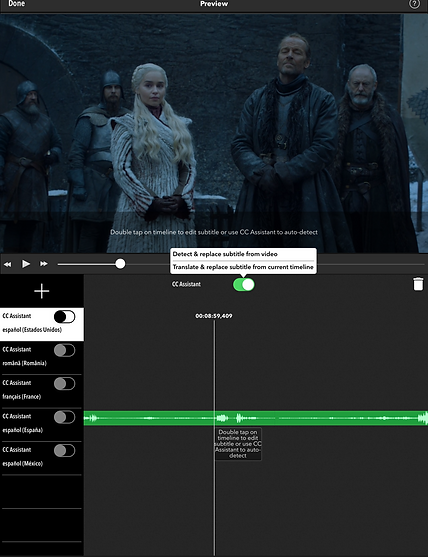Toggle CC Assistant for español (México)
The width and height of the screenshot is (428, 557).
64,450
